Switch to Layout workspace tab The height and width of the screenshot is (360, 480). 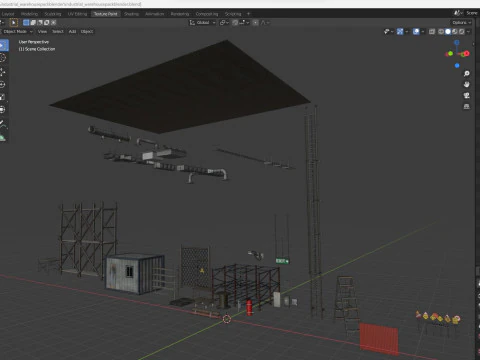tap(8, 14)
